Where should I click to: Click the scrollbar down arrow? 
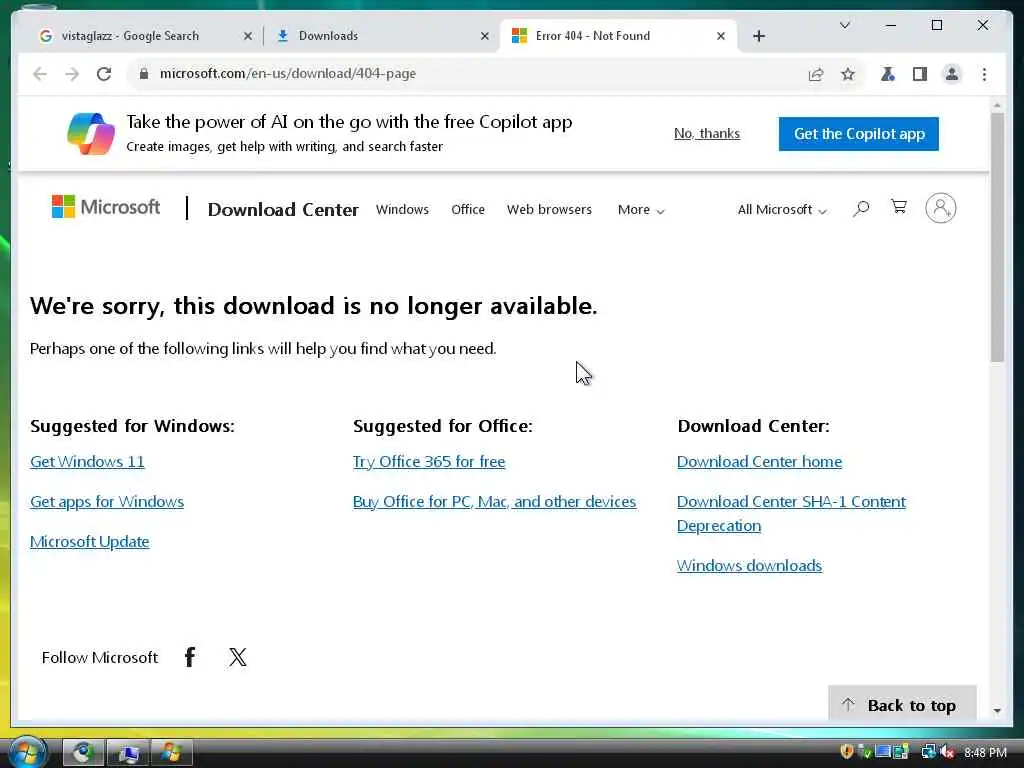(x=997, y=711)
